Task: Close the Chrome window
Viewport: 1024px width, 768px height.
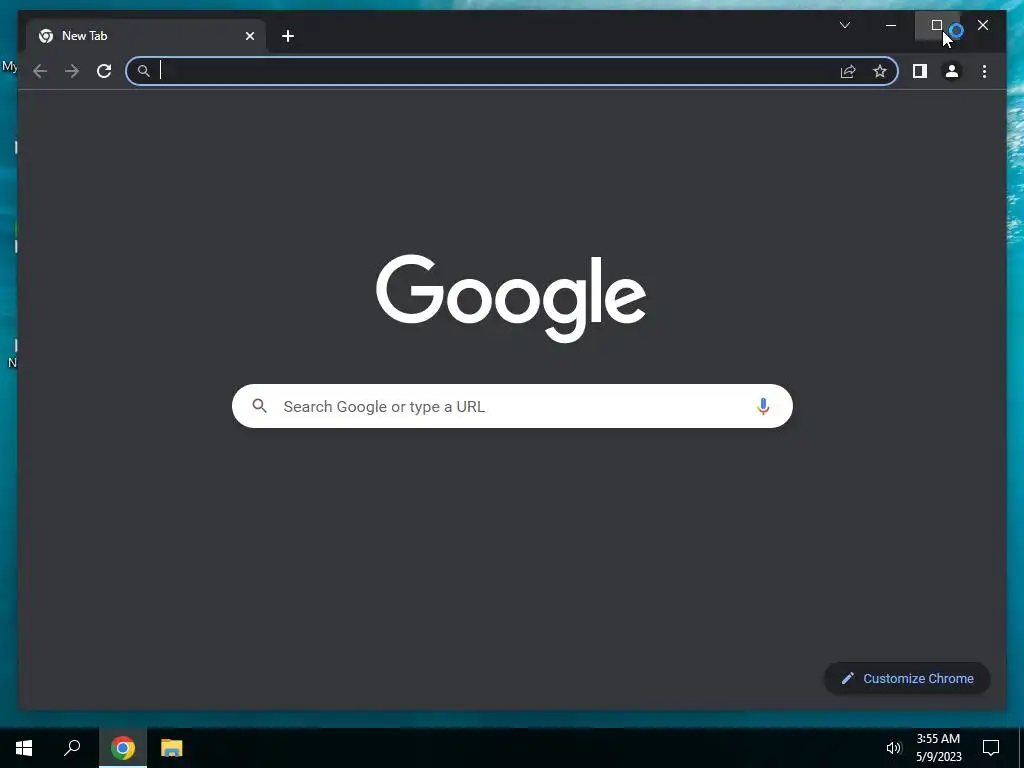Action: (x=983, y=25)
